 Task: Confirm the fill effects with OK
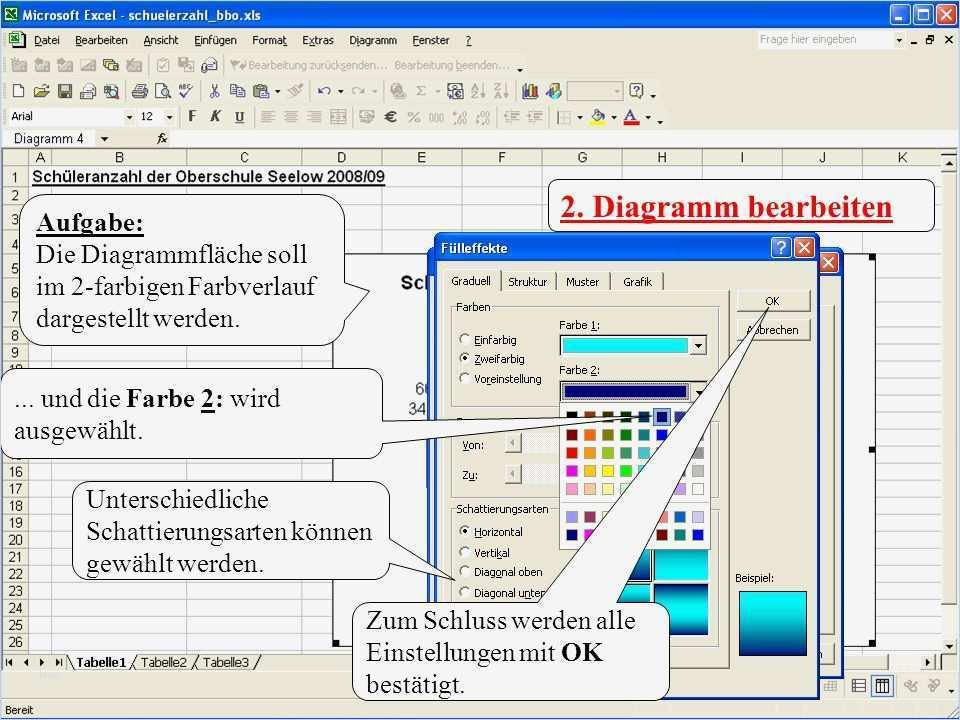(x=773, y=301)
